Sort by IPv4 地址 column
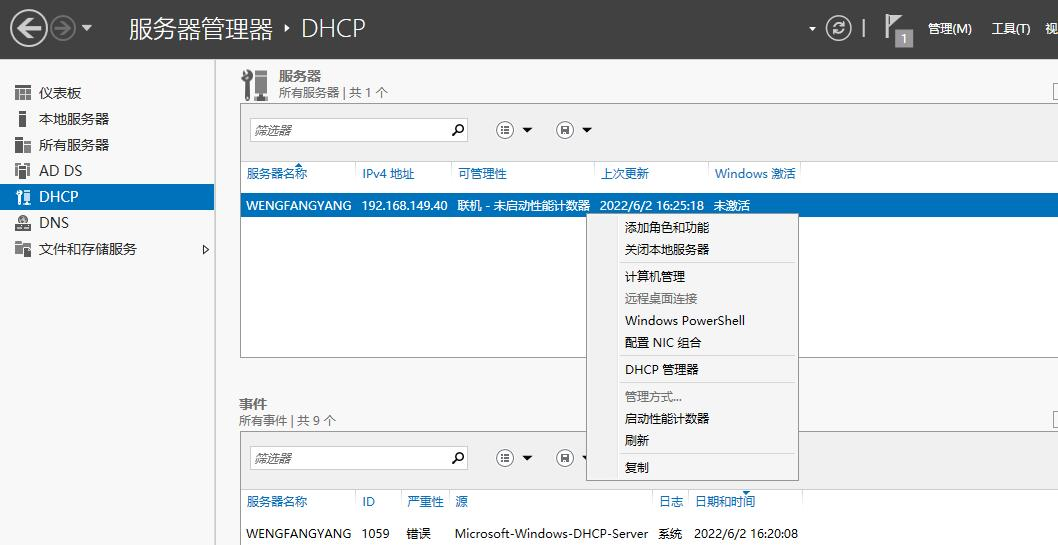Screen dimensions: 1058x545 [388, 173]
